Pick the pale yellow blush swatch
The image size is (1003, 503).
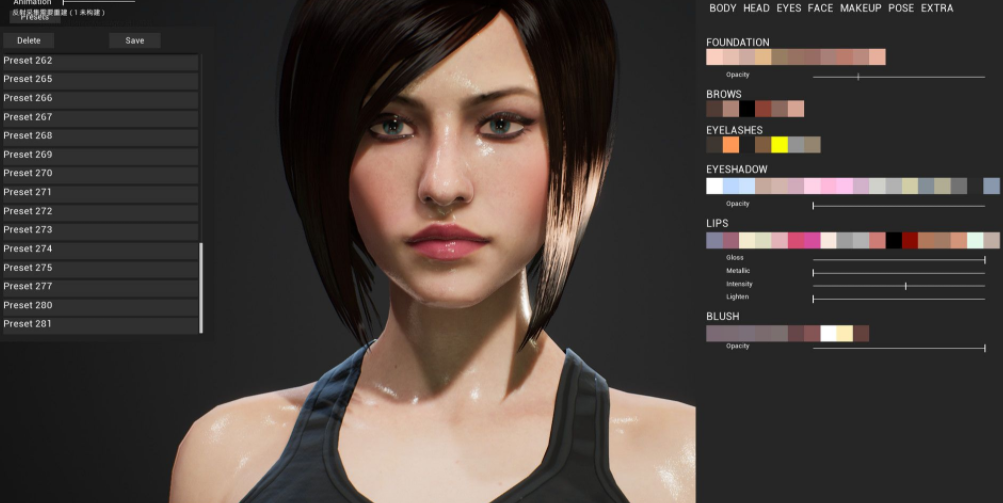click(x=844, y=333)
